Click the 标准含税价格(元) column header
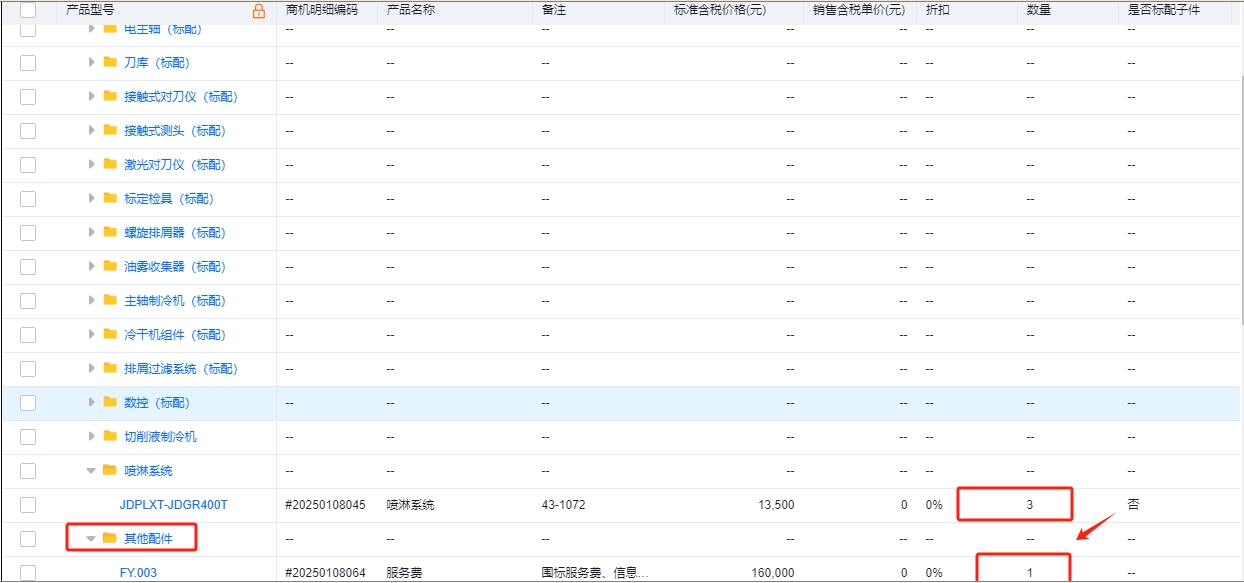This screenshot has width=1244, height=583. click(720, 10)
